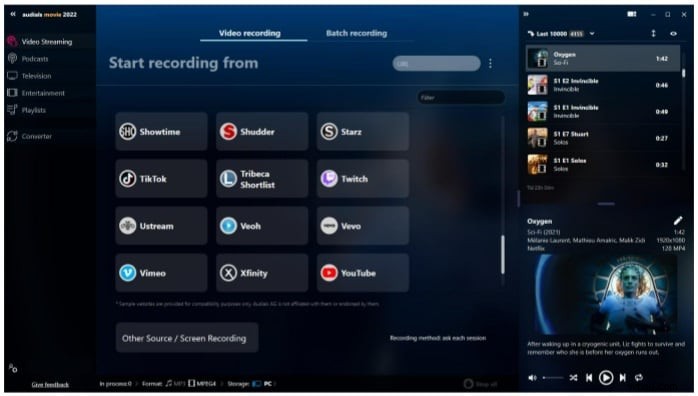Click the Converter arrows icon
The height and width of the screenshot is (396, 698).
point(12,136)
